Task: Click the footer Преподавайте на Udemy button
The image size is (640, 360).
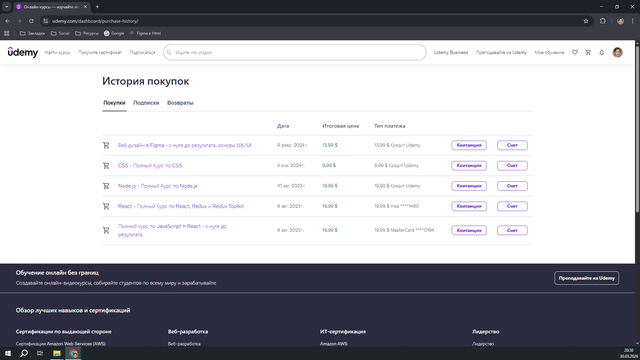Action: (587, 278)
